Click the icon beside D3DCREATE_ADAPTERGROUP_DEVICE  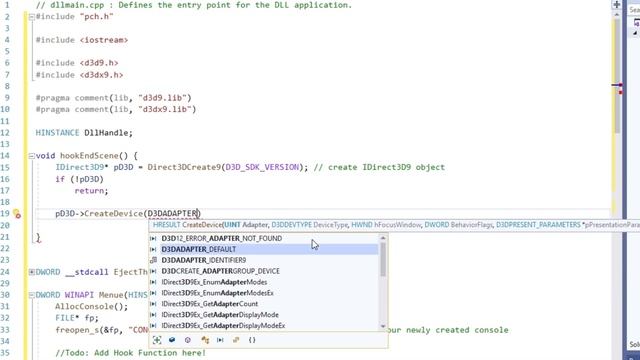coord(153,271)
